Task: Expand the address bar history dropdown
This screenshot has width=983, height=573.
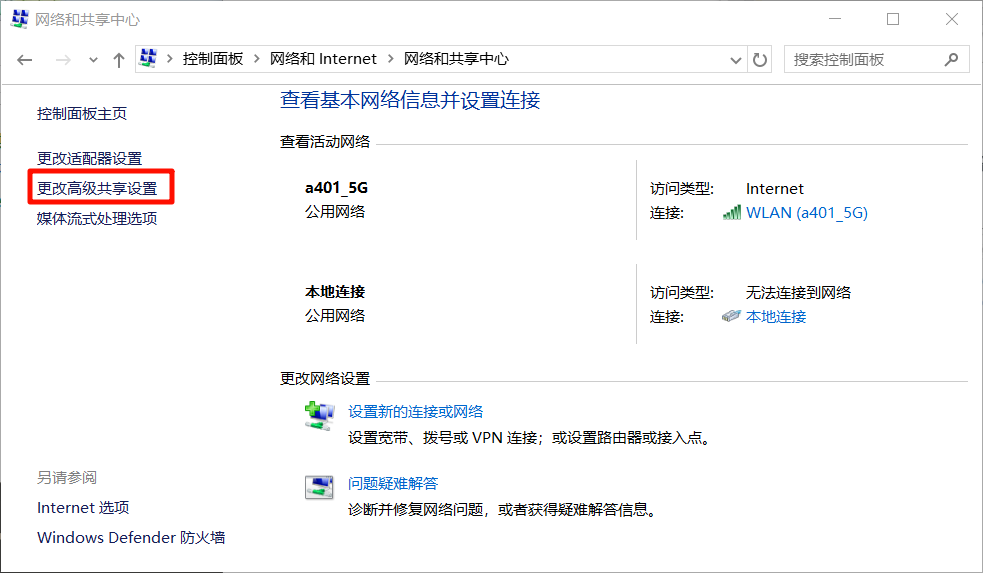Action: coord(736,60)
